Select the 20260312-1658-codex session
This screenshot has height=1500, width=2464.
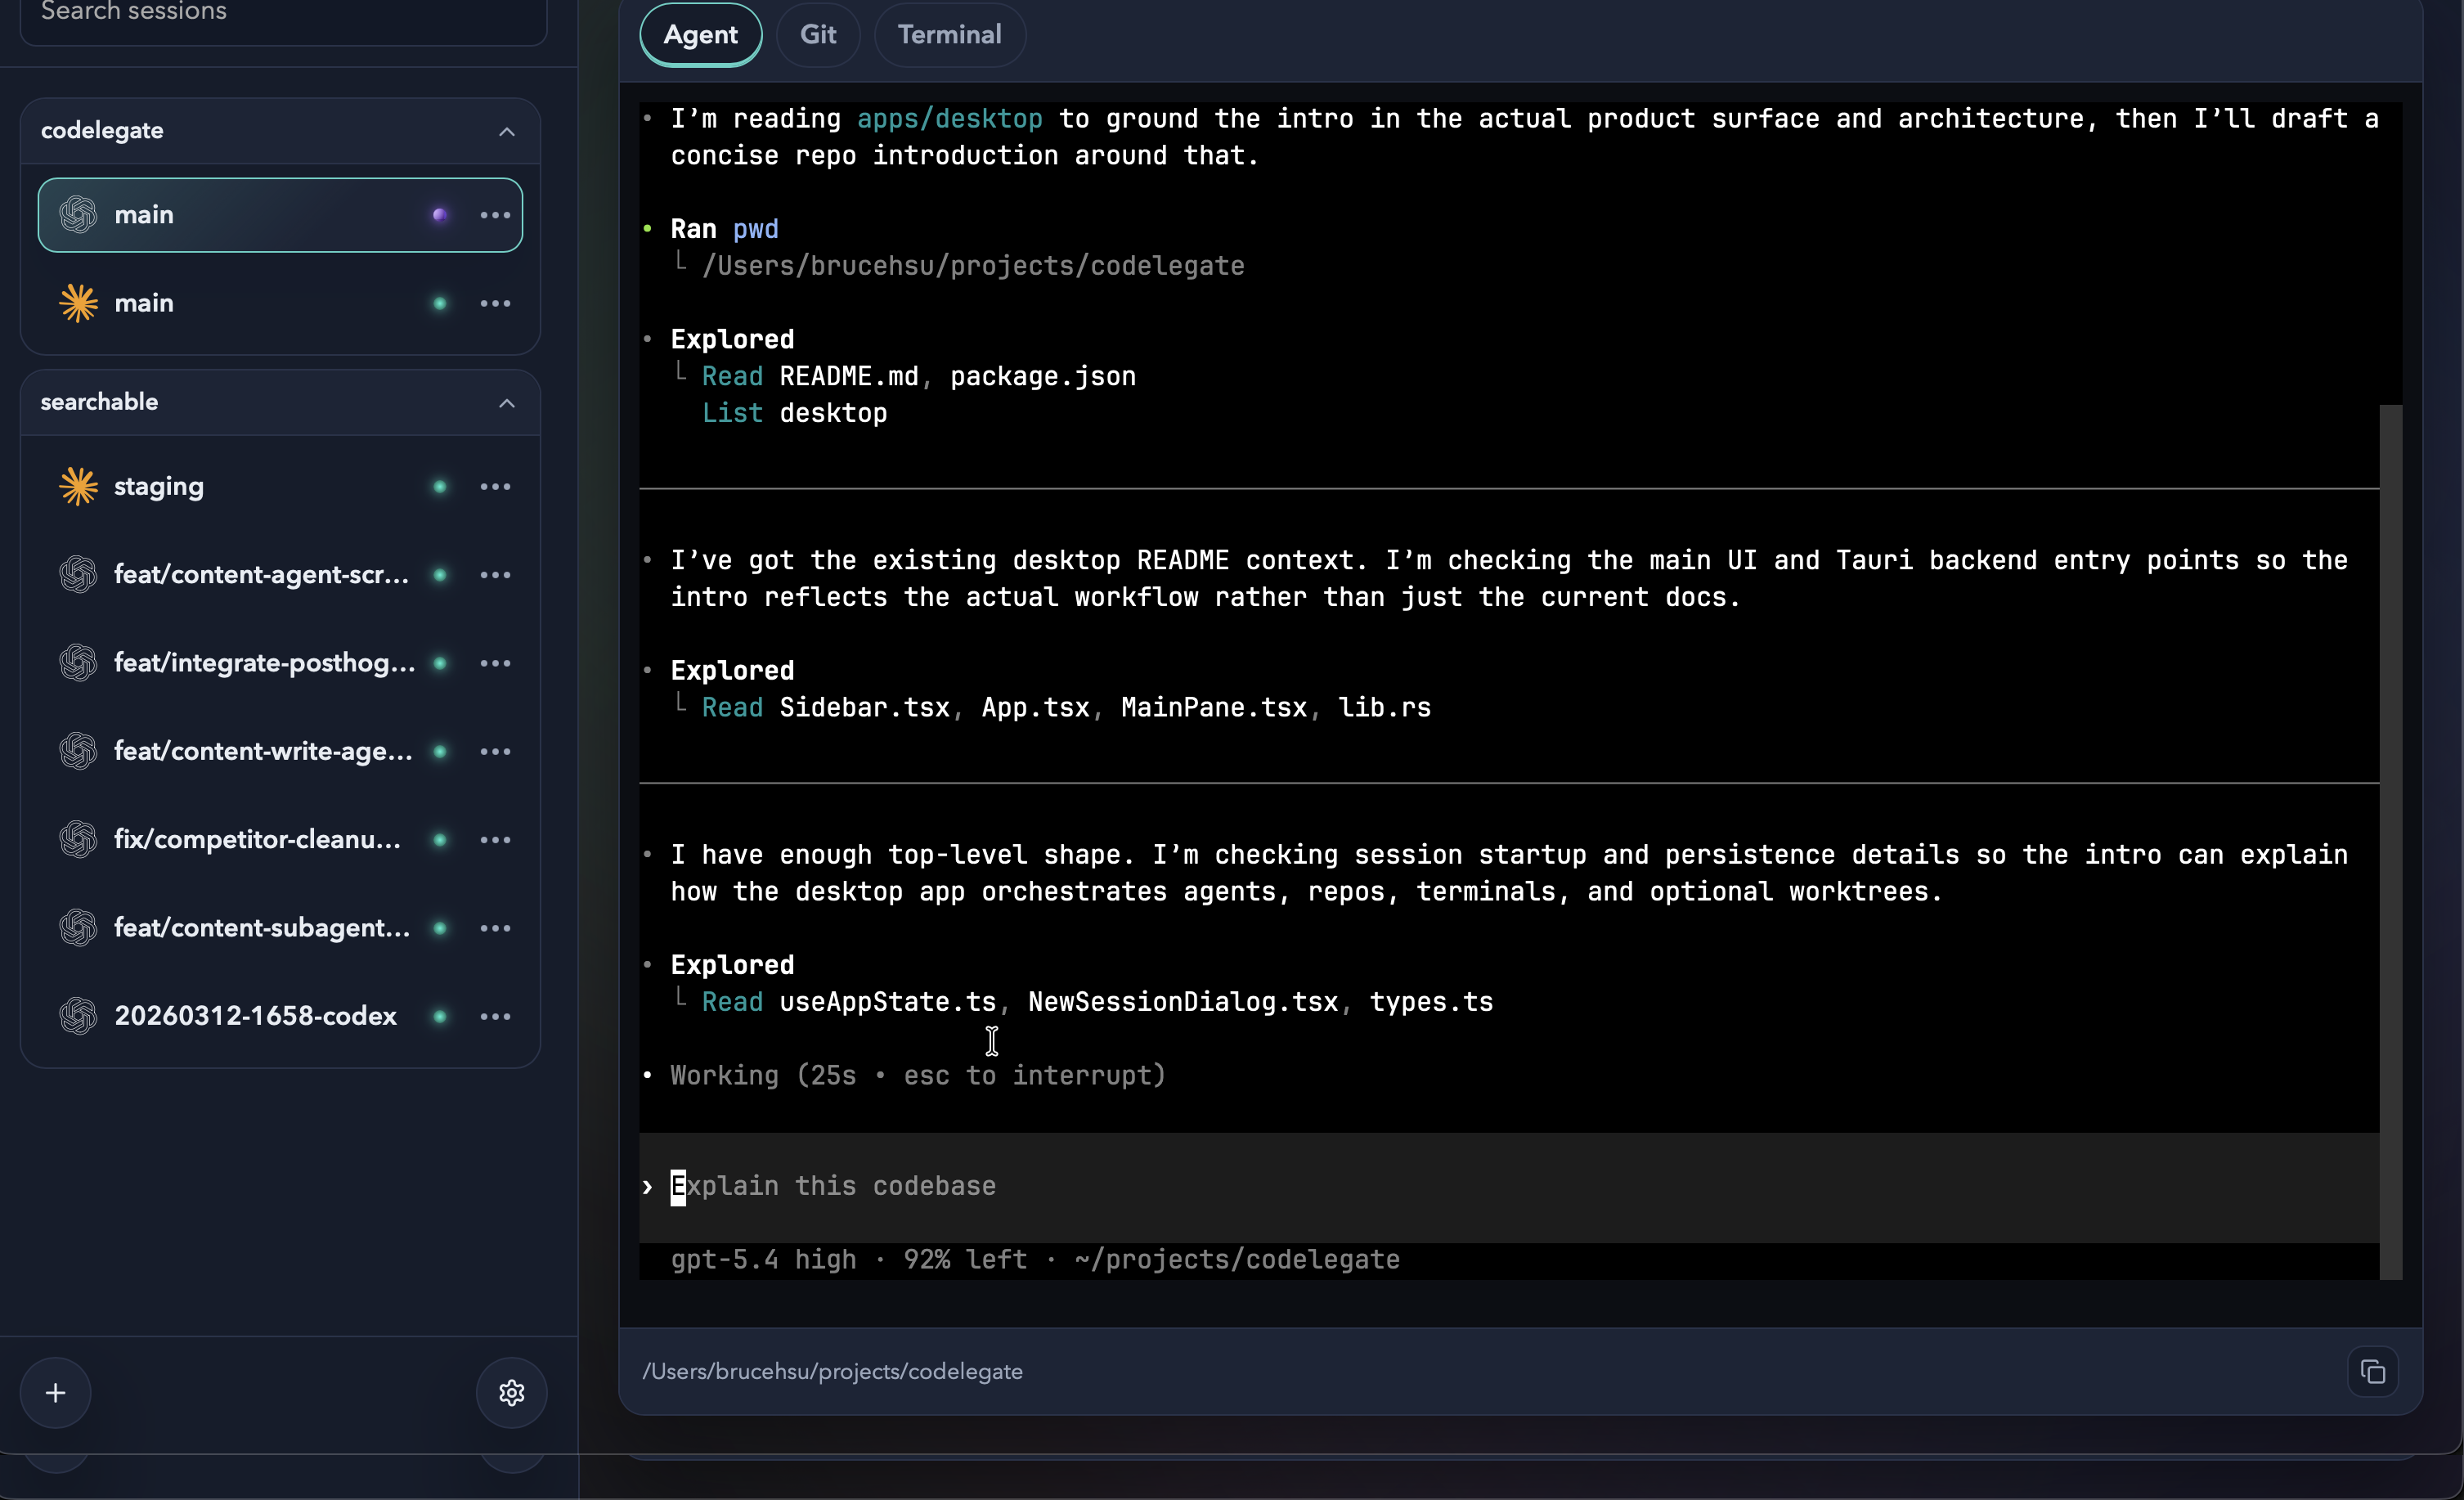pos(254,1016)
